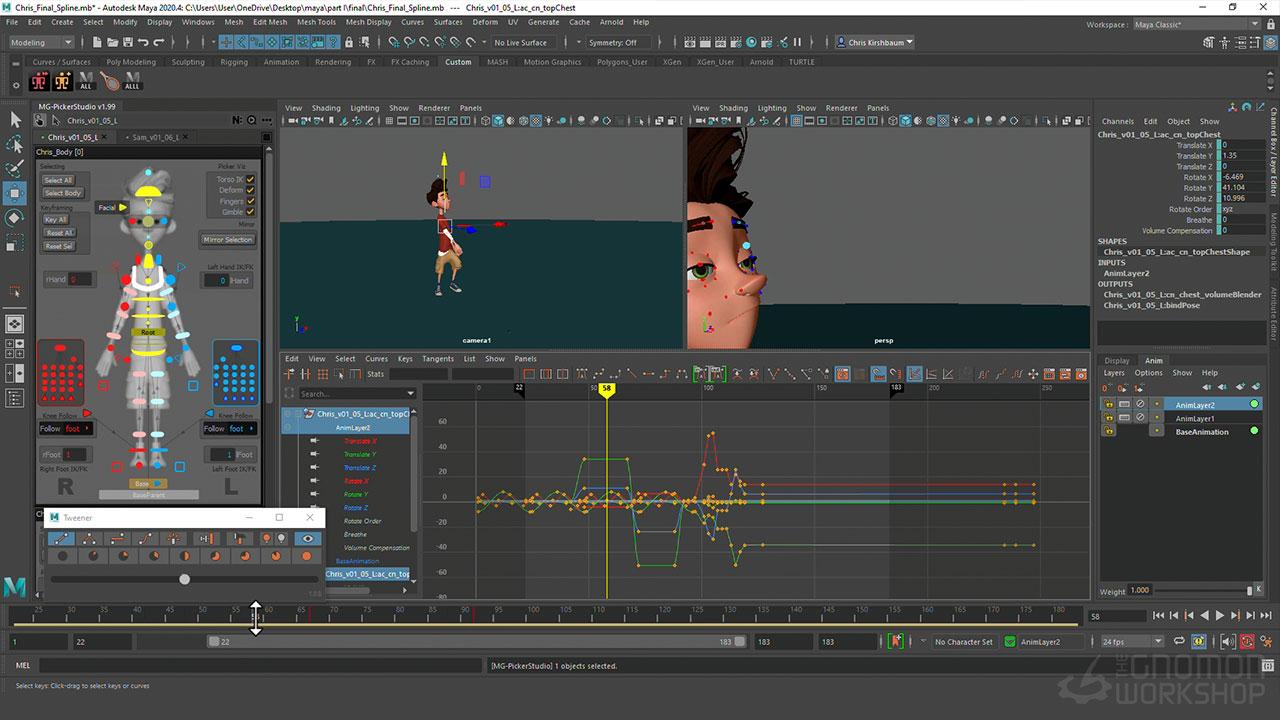Uncheck the Torso IK checkbox
This screenshot has height=720, width=1280.
pyautogui.click(x=250, y=179)
